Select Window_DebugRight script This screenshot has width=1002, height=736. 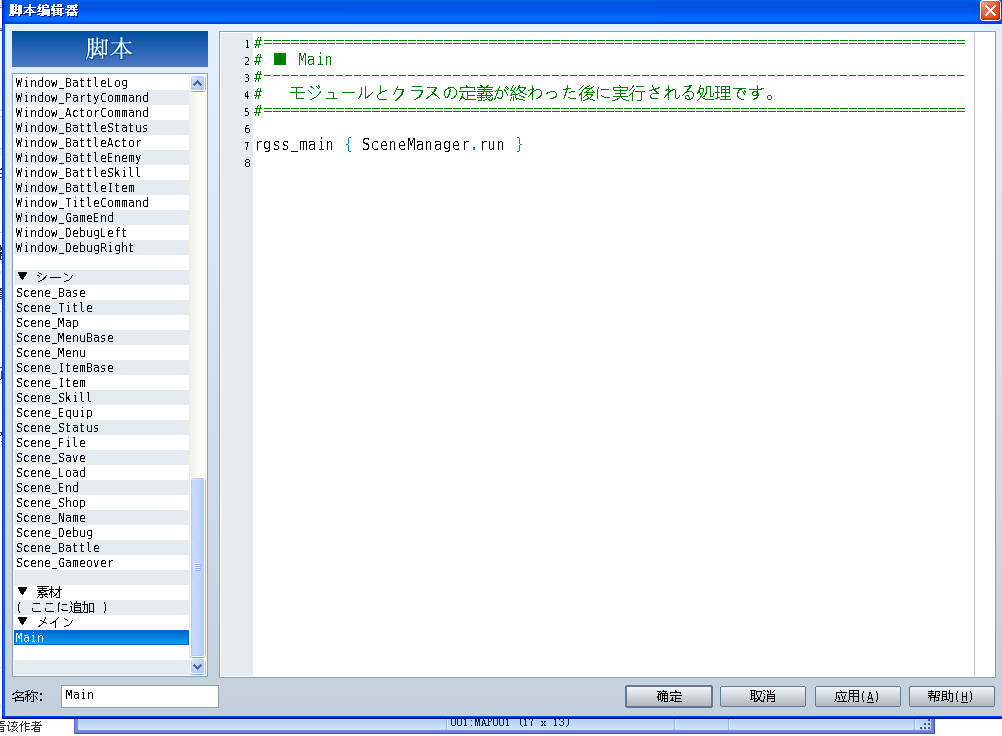pyautogui.click(x=101, y=248)
